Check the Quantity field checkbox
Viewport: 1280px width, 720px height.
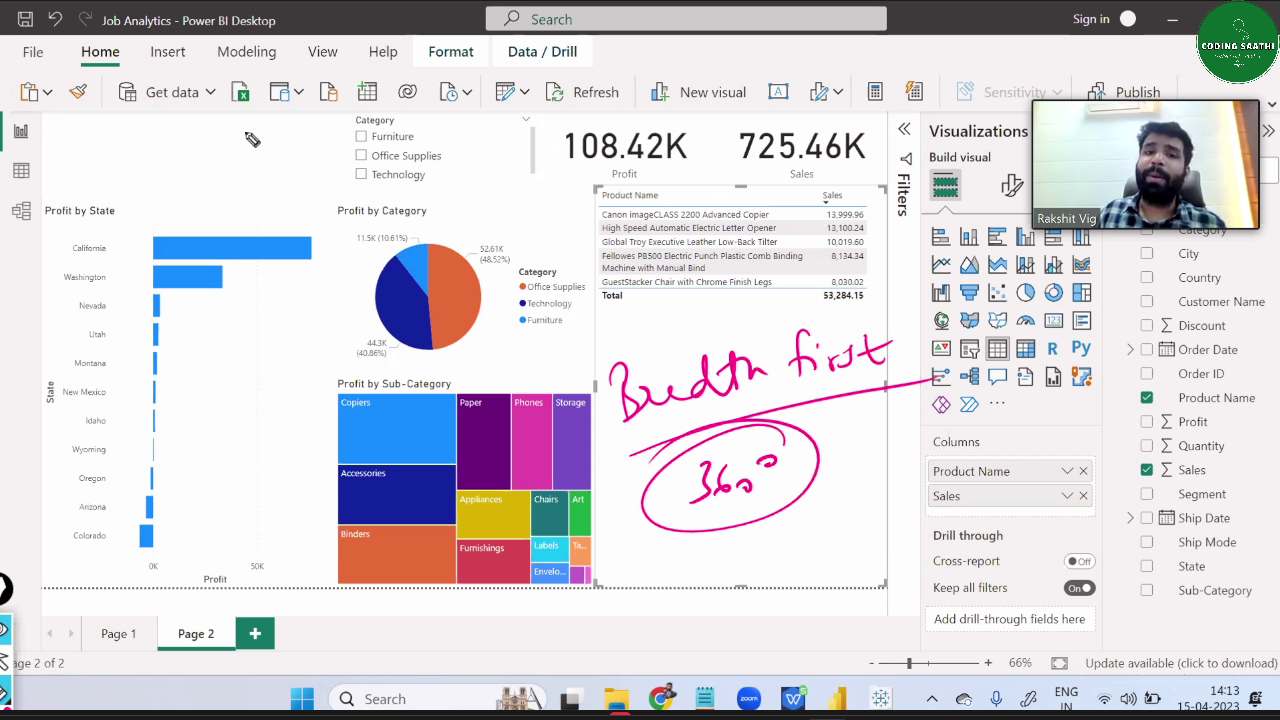1146,445
